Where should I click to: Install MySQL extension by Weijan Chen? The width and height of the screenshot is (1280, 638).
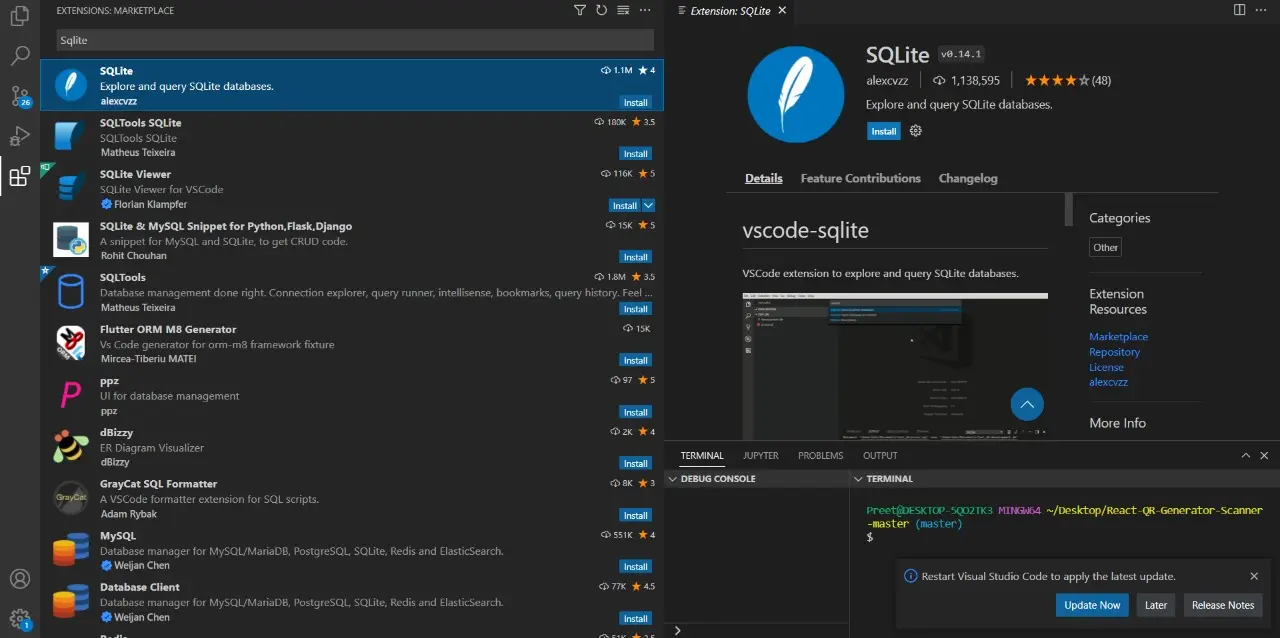[636, 566]
